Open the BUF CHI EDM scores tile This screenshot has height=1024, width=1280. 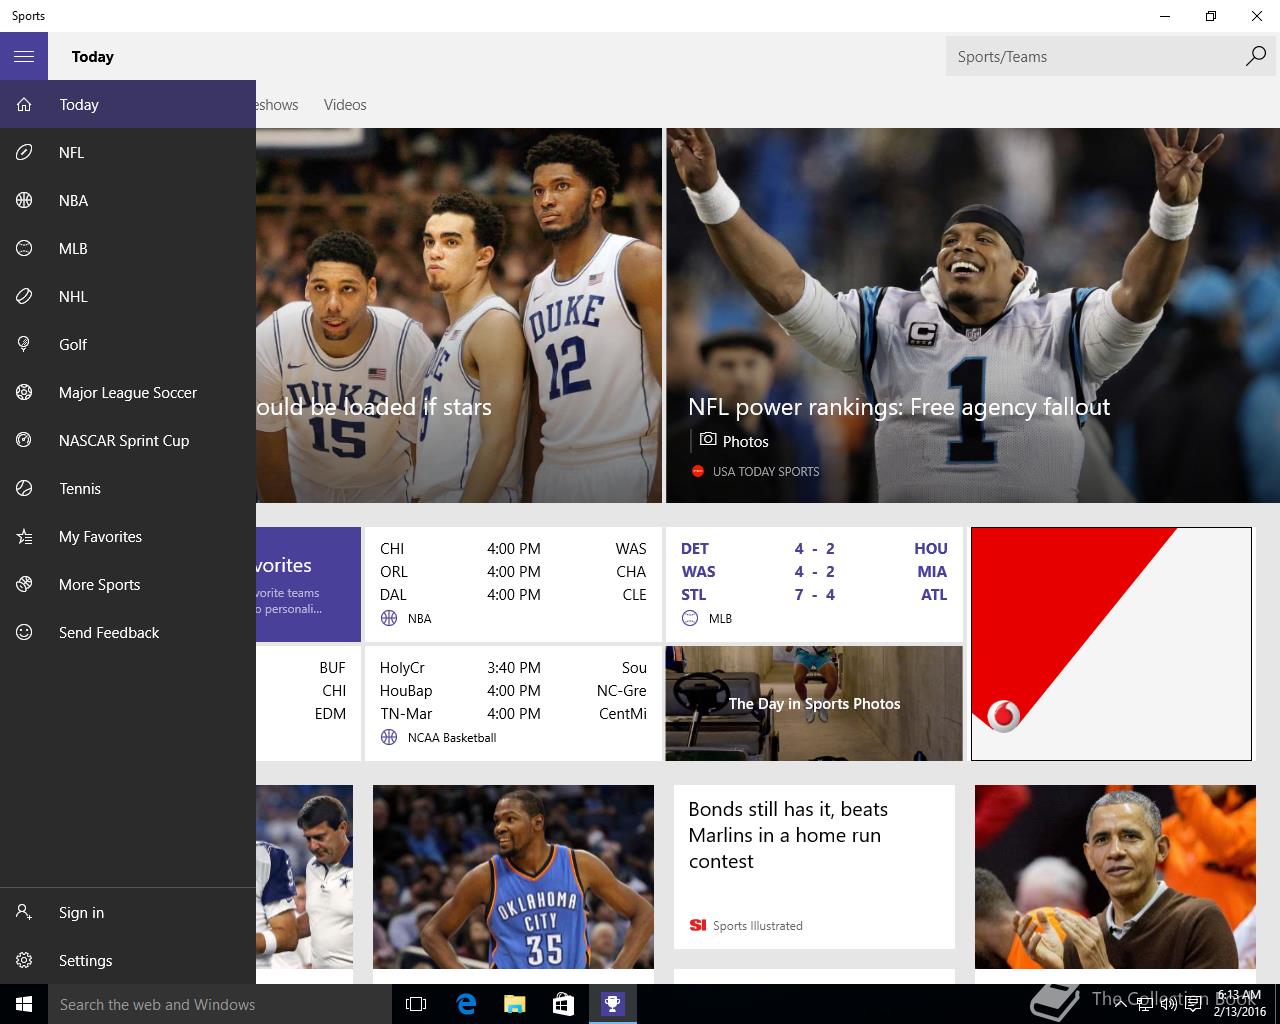tap(308, 703)
